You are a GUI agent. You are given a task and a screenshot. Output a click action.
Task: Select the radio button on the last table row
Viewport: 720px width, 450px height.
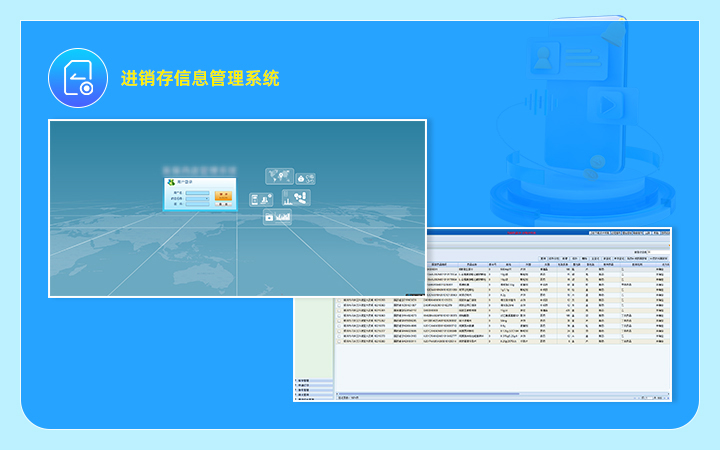339,341
